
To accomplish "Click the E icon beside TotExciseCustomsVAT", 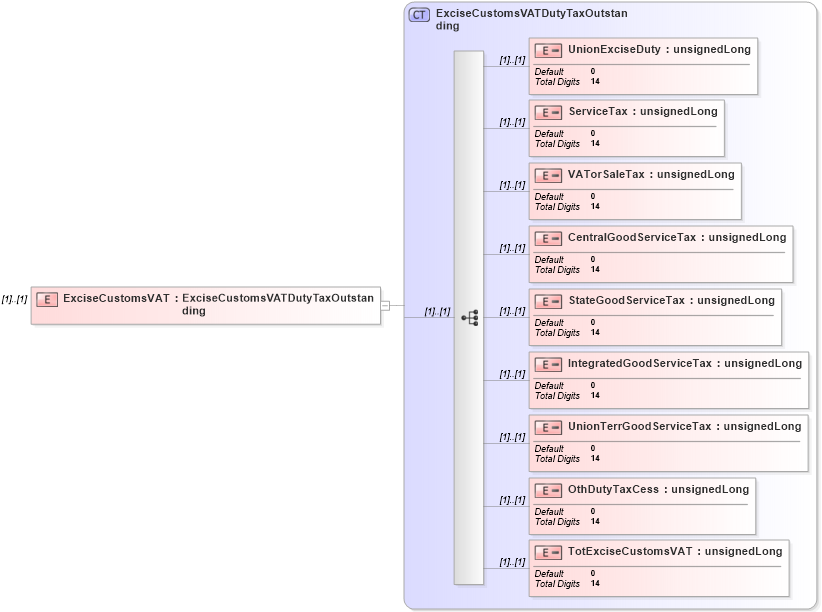I will click(x=546, y=551).
